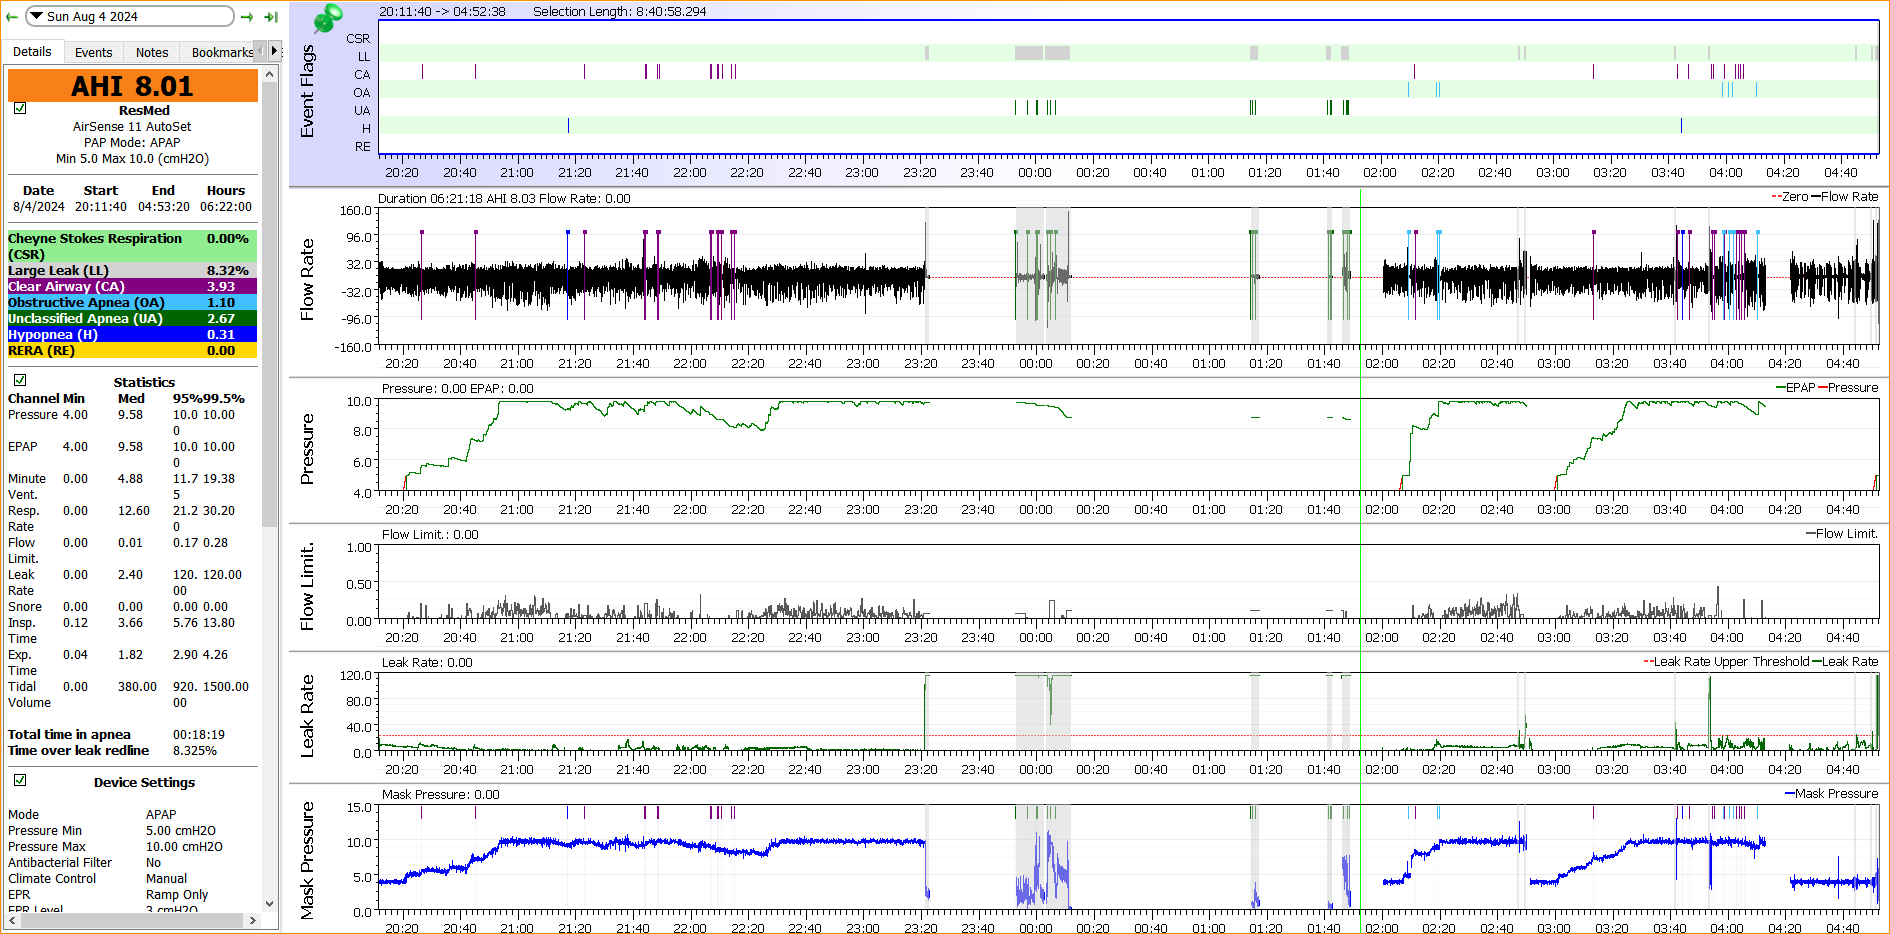
Task: Click the OA row label in Event Flags
Action: [x=362, y=92]
